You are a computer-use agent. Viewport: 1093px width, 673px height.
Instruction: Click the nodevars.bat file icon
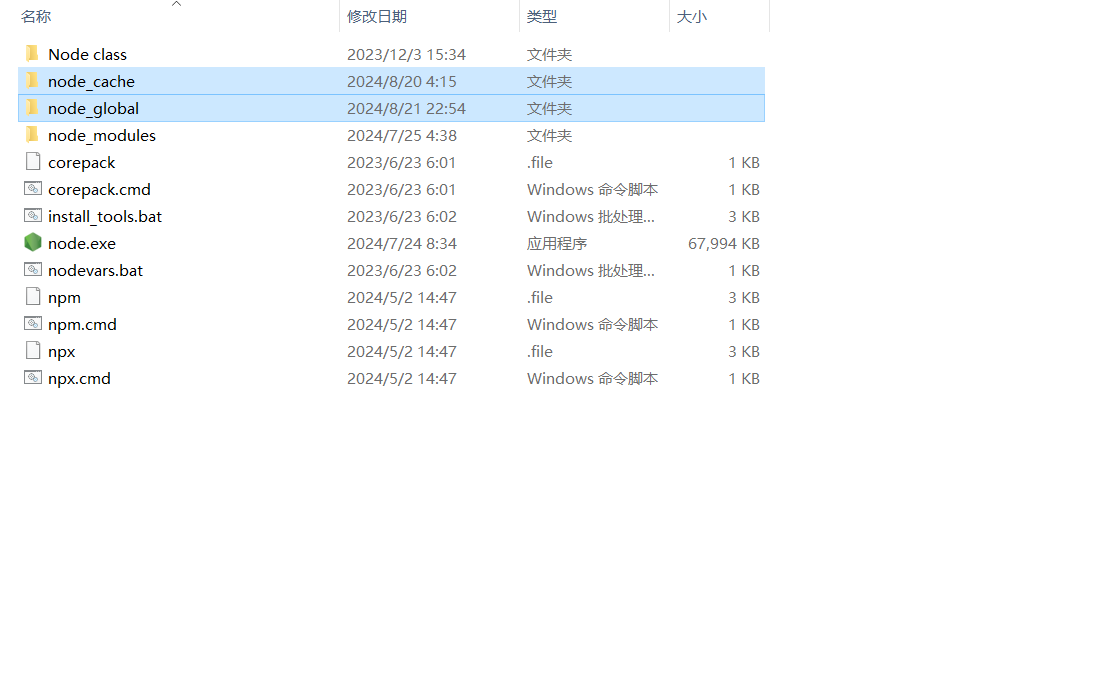(x=33, y=270)
